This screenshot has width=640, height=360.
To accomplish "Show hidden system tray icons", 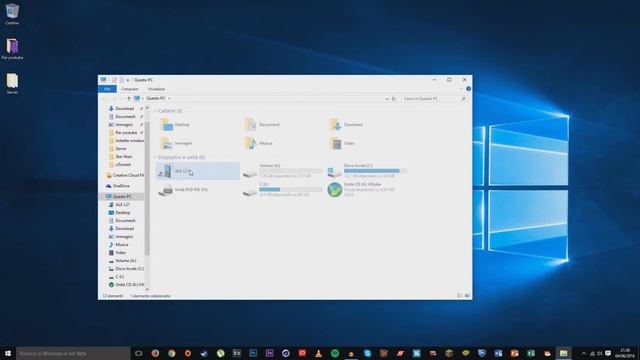I will [x=584, y=353].
